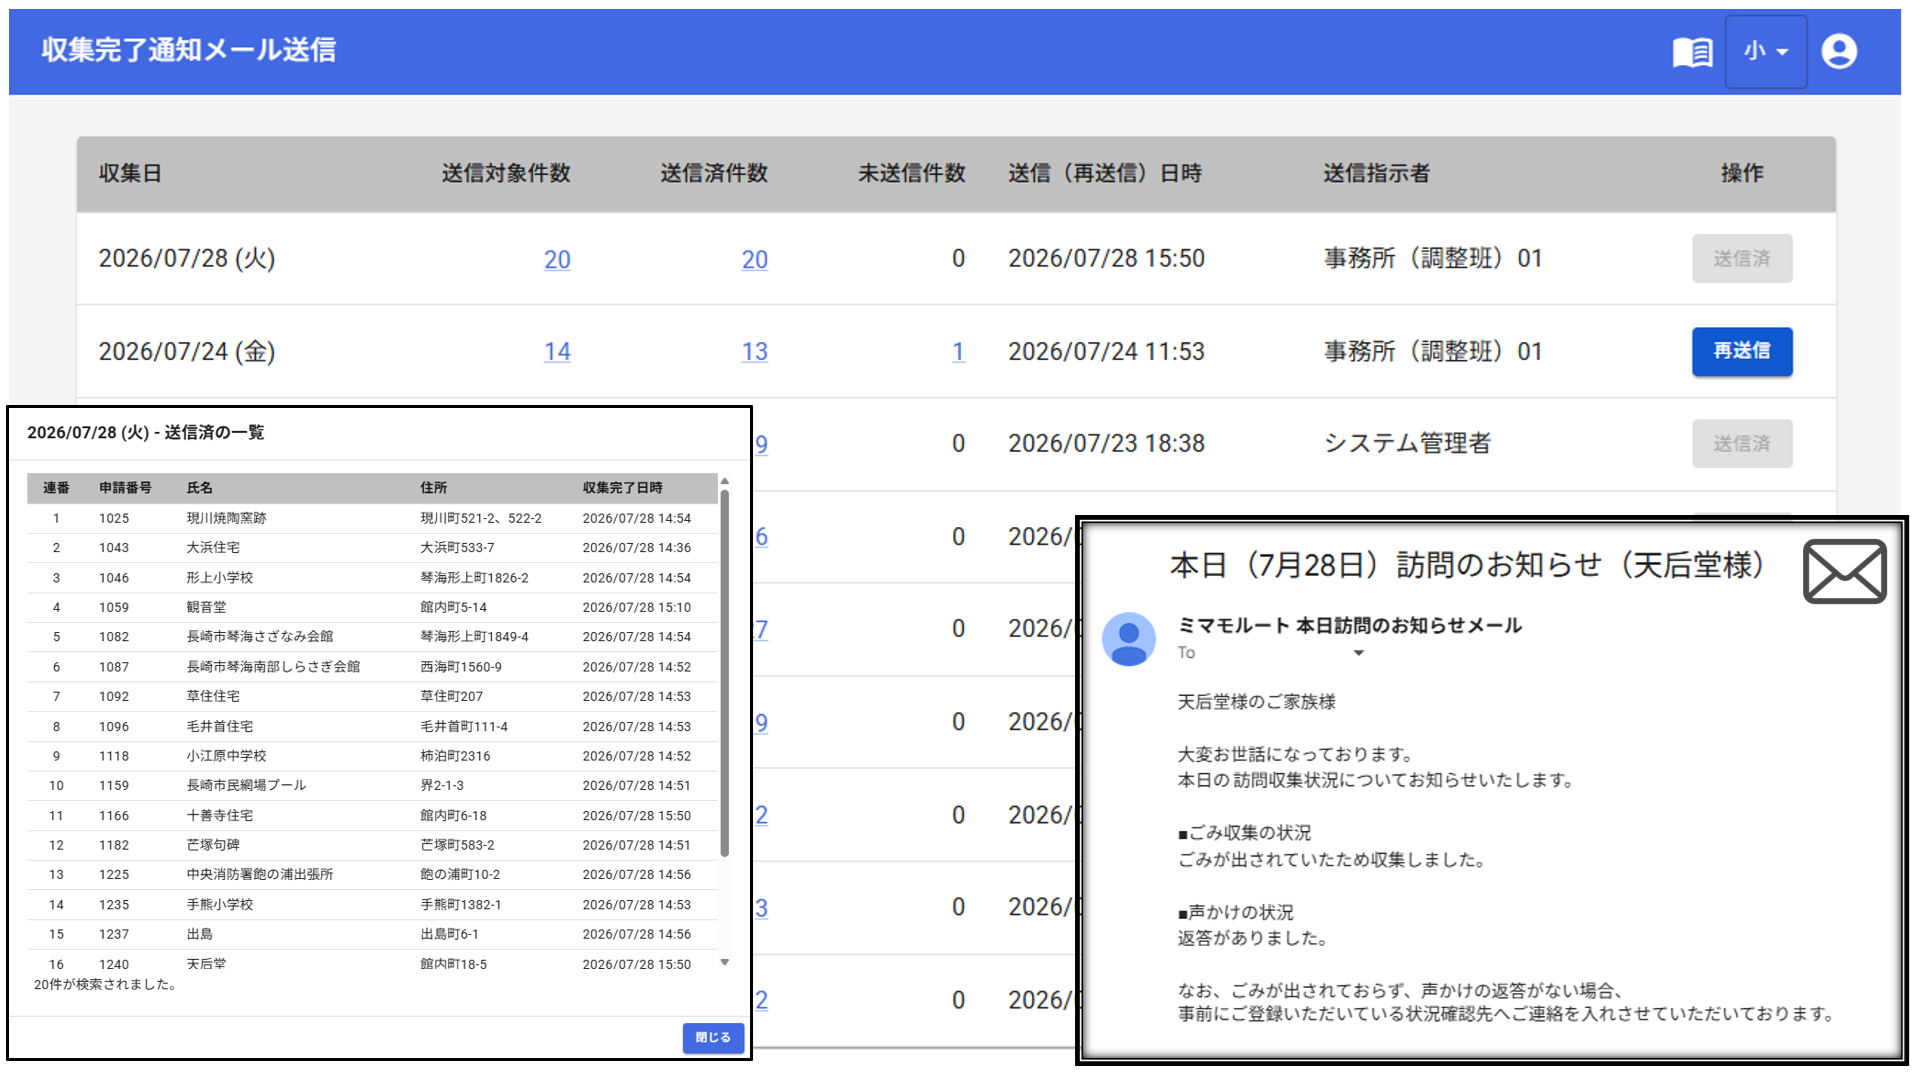The height and width of the screenshot is (1076, 1913).
Task: Select row 芒塚句碑 in sent list
Action: click(372, 845)
